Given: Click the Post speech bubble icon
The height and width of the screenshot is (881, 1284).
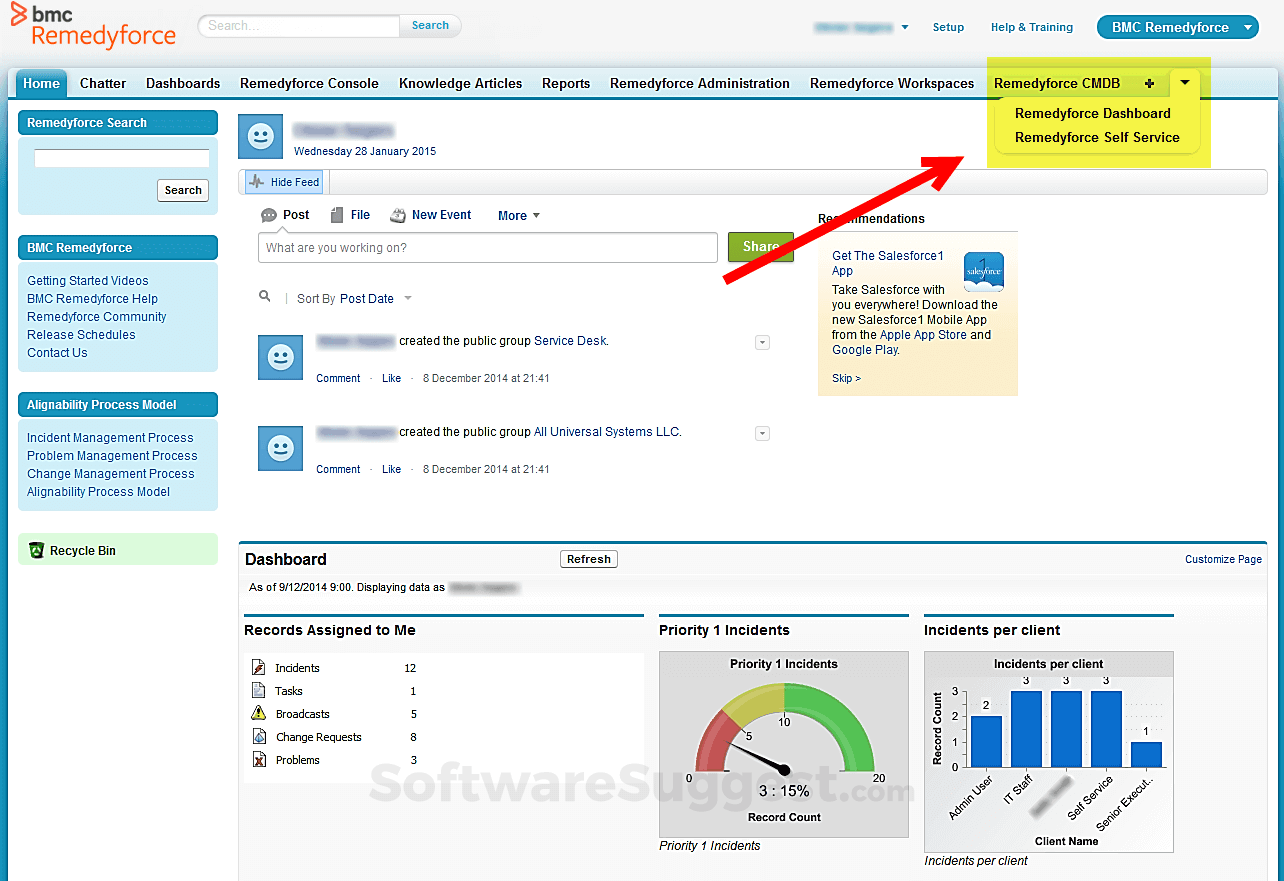Looking at the screenshot, I should tap(269, 215).
